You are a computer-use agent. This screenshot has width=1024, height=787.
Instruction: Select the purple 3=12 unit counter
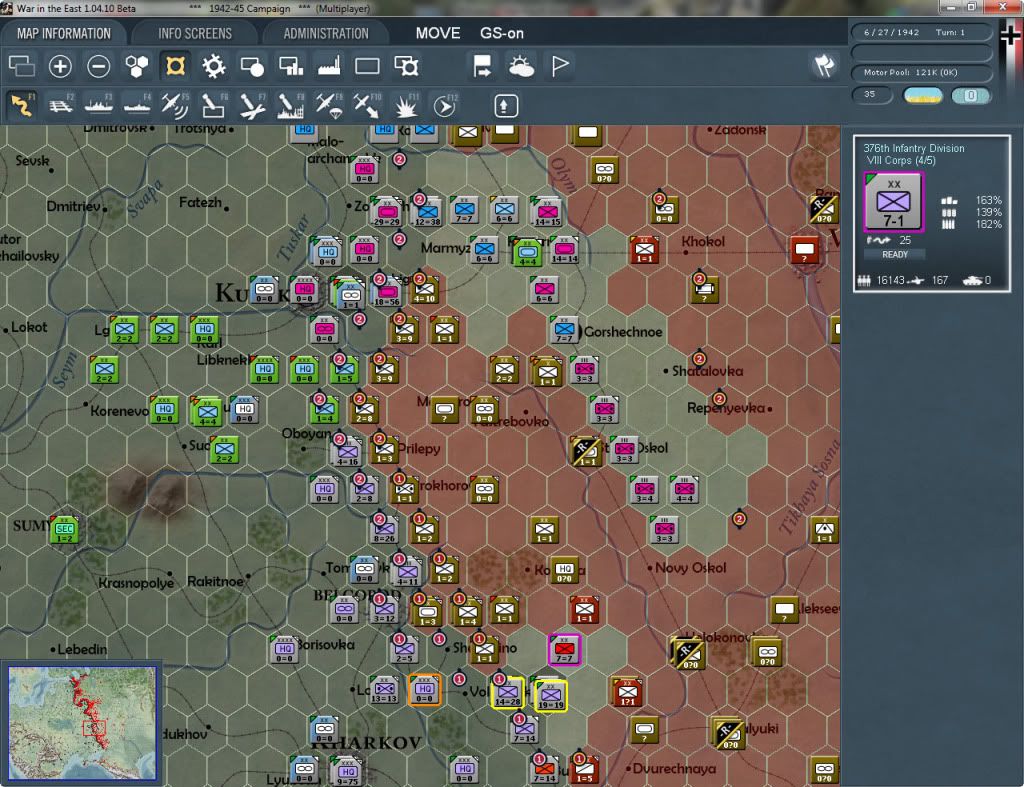coord(384,609)
